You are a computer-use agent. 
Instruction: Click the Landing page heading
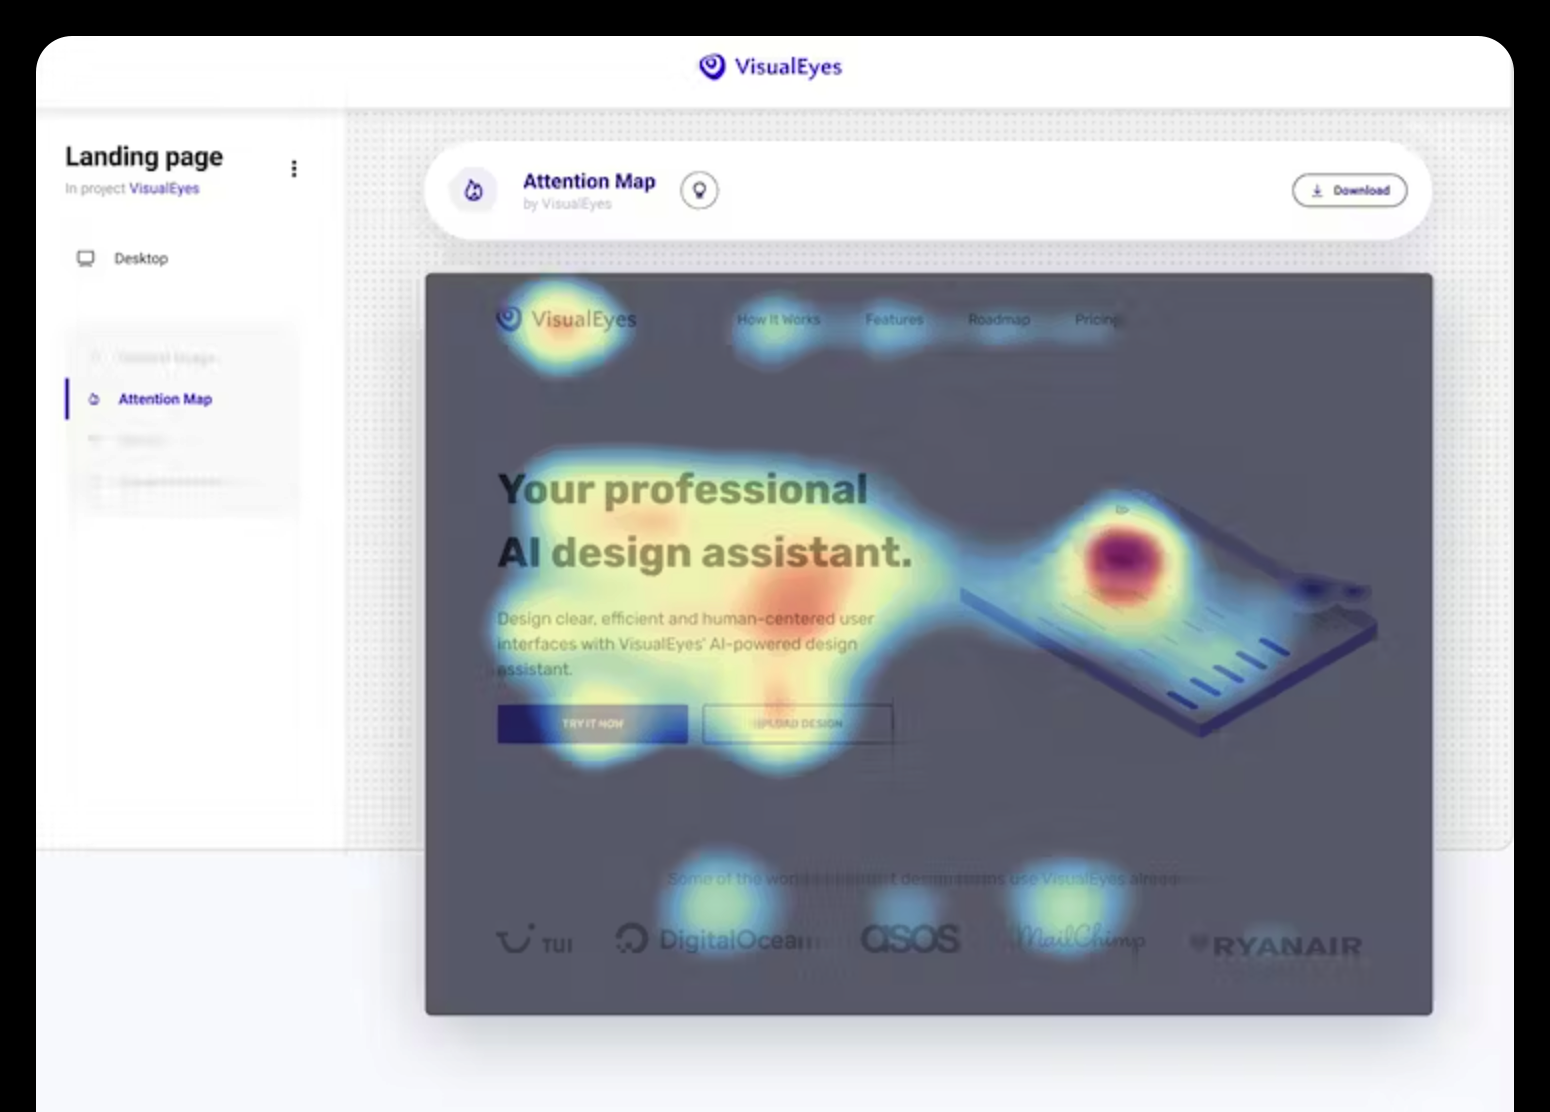(144, 157)
